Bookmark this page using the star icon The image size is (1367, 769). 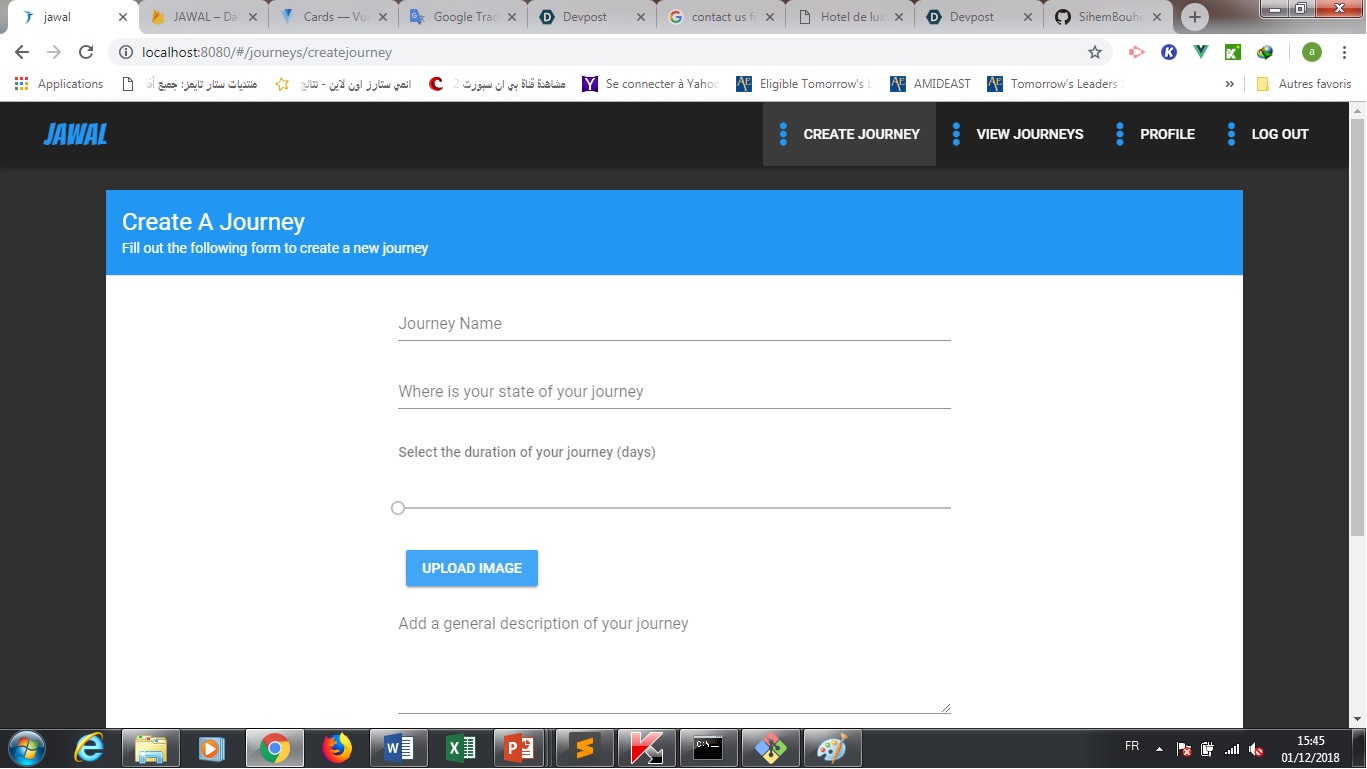coord(1094,52)
